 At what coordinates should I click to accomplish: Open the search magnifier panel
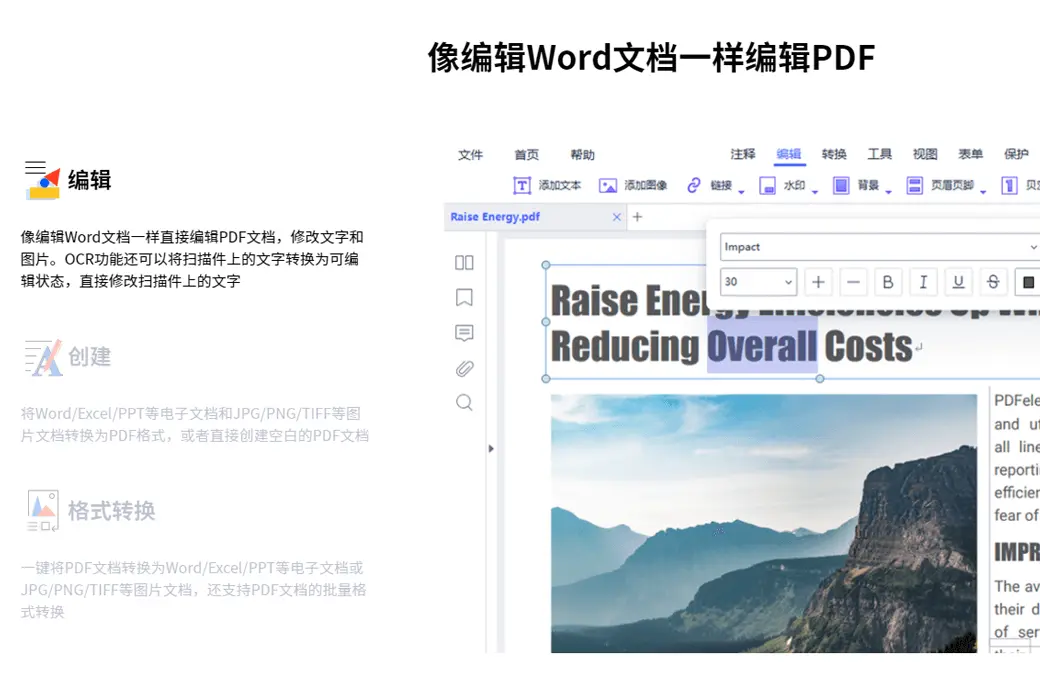(464, 403)
